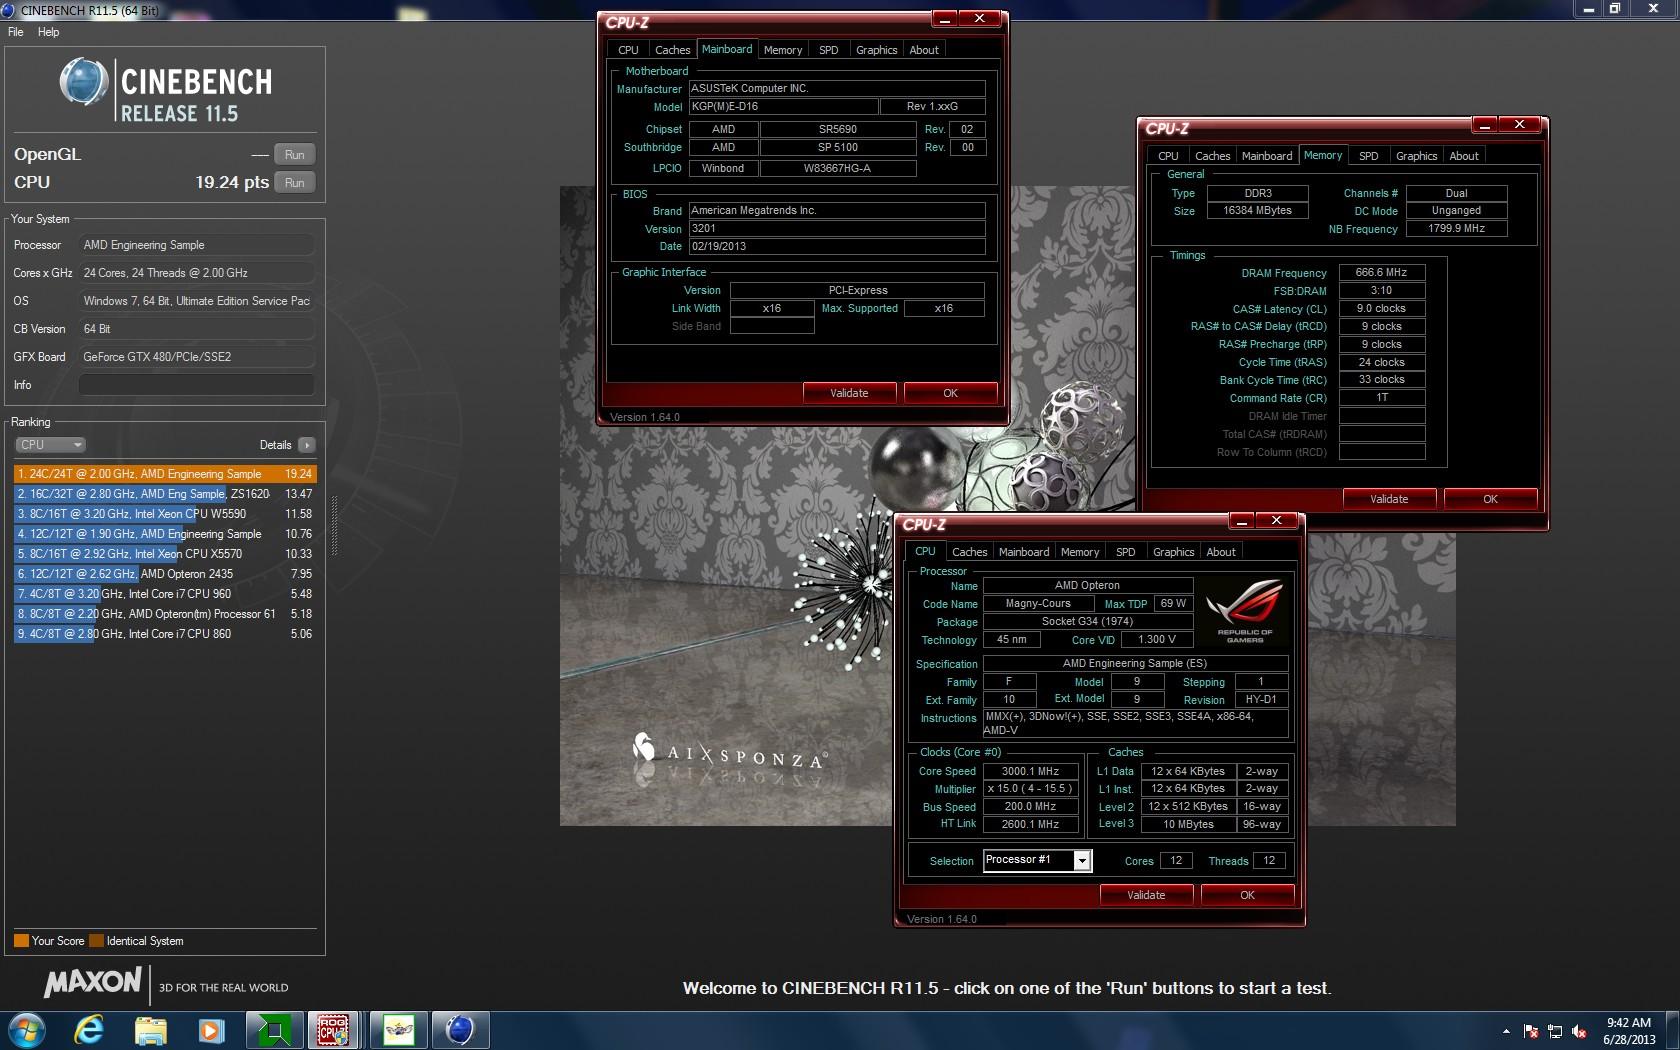The width and height of the screenshot is (1680, 1050).
Task: Select ranking row 2 AMD Eng Sample 13.47
Action: pyautogui.click(x=165, y=494)
